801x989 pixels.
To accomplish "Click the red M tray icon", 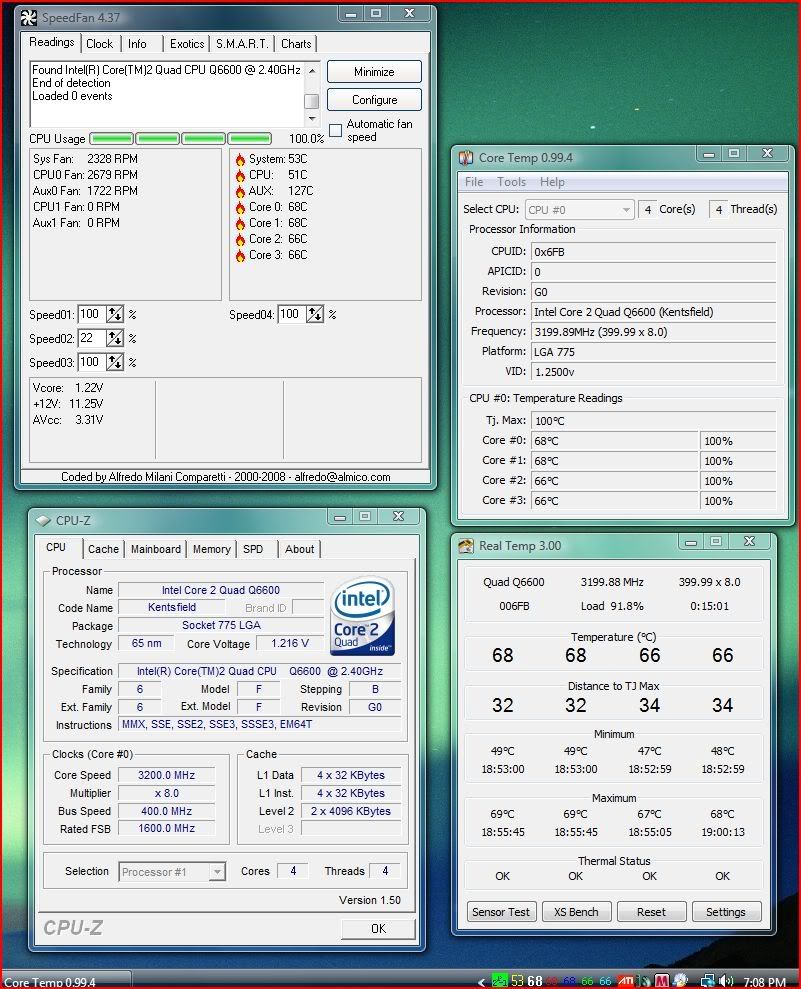I will [662, 981].
